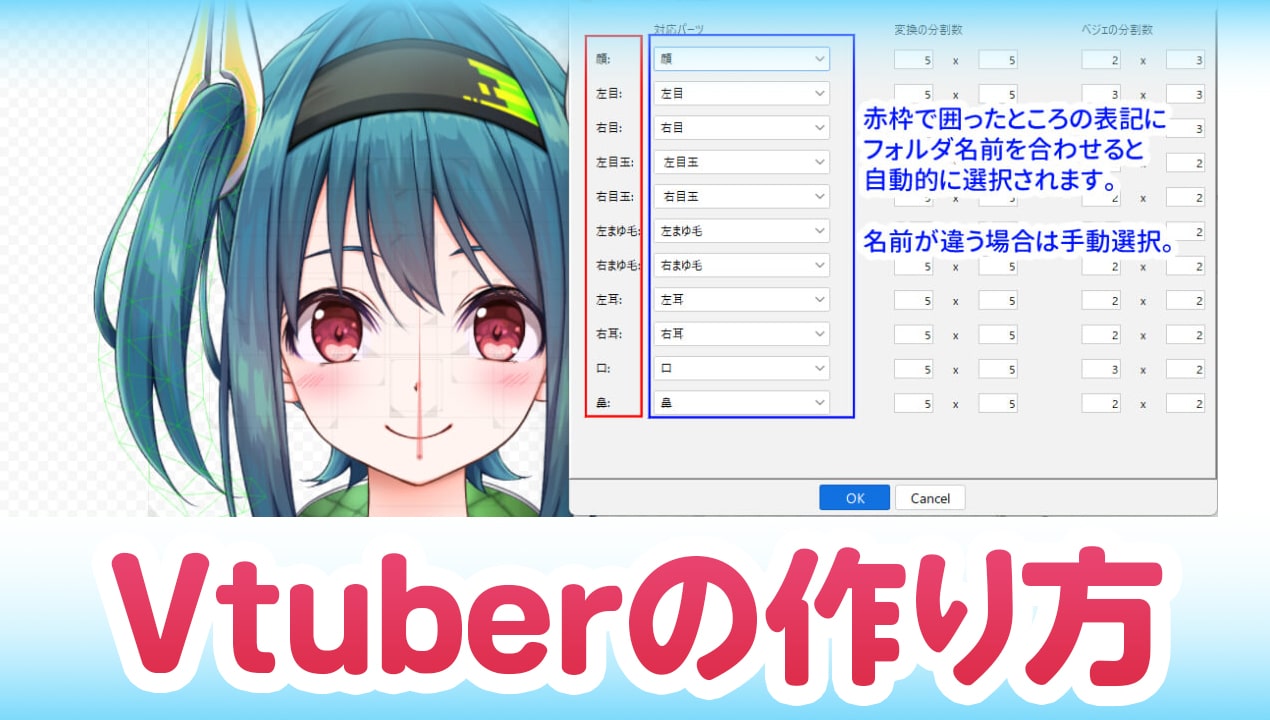Viewport: 1270px width, 720px height.
Task: Click the 左まゆ毛 dropdown arrow
Action: point(820,231)
